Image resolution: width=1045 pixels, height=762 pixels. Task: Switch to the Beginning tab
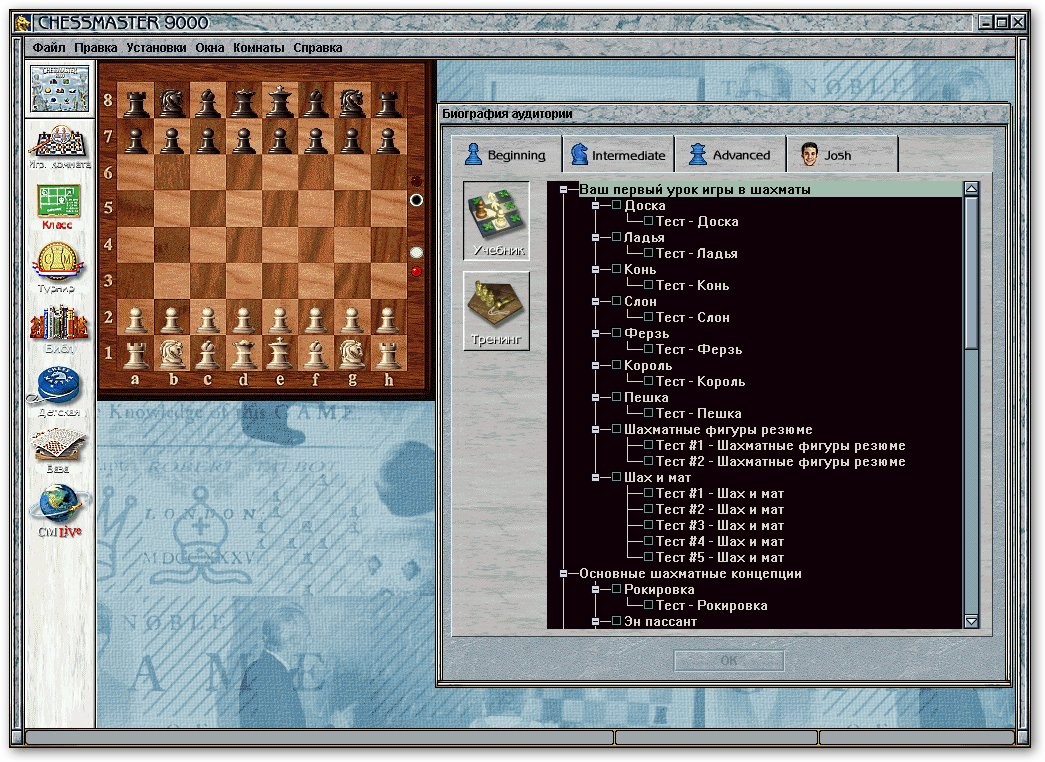pos(506,155)
